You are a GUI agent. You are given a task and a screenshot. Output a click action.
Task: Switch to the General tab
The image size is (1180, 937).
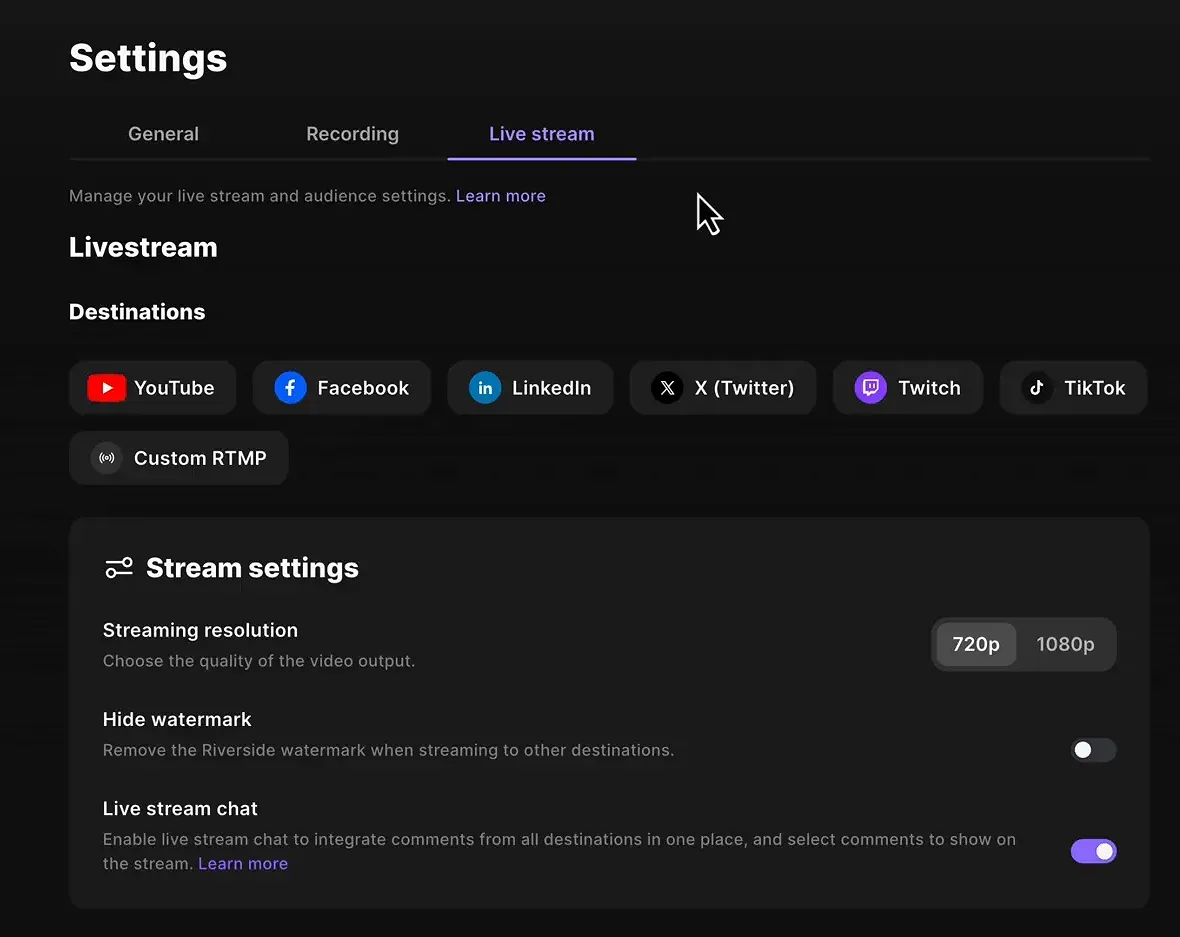click(163, 133)
